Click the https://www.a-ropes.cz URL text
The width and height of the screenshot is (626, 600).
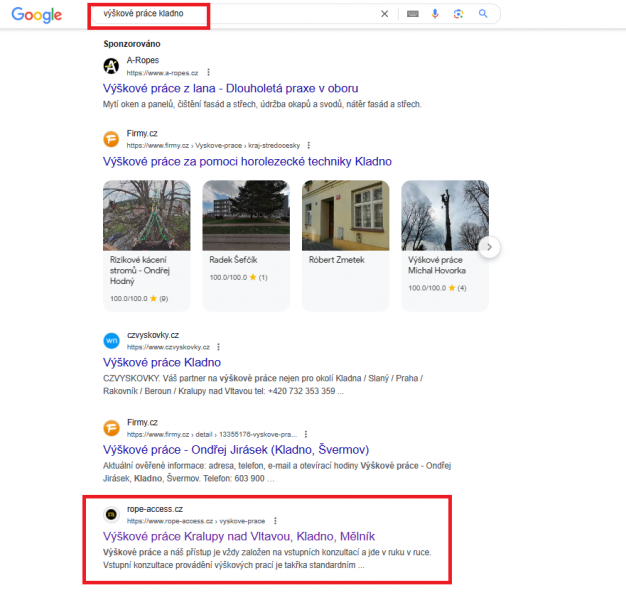[x=162, y=73]
